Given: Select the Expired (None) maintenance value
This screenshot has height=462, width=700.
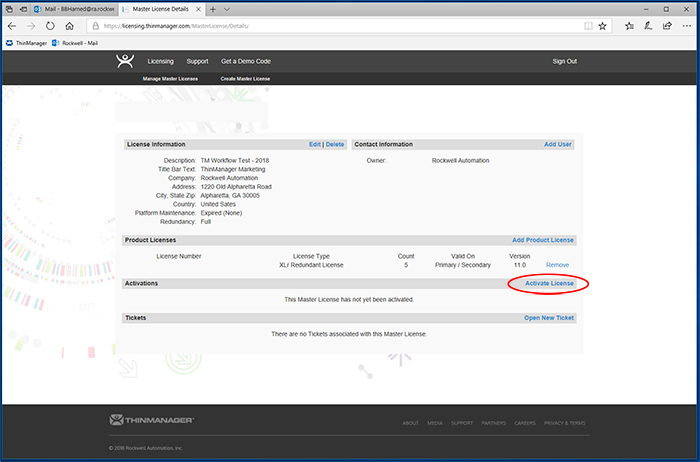Looking at the screenshot, I should point(221,213).
